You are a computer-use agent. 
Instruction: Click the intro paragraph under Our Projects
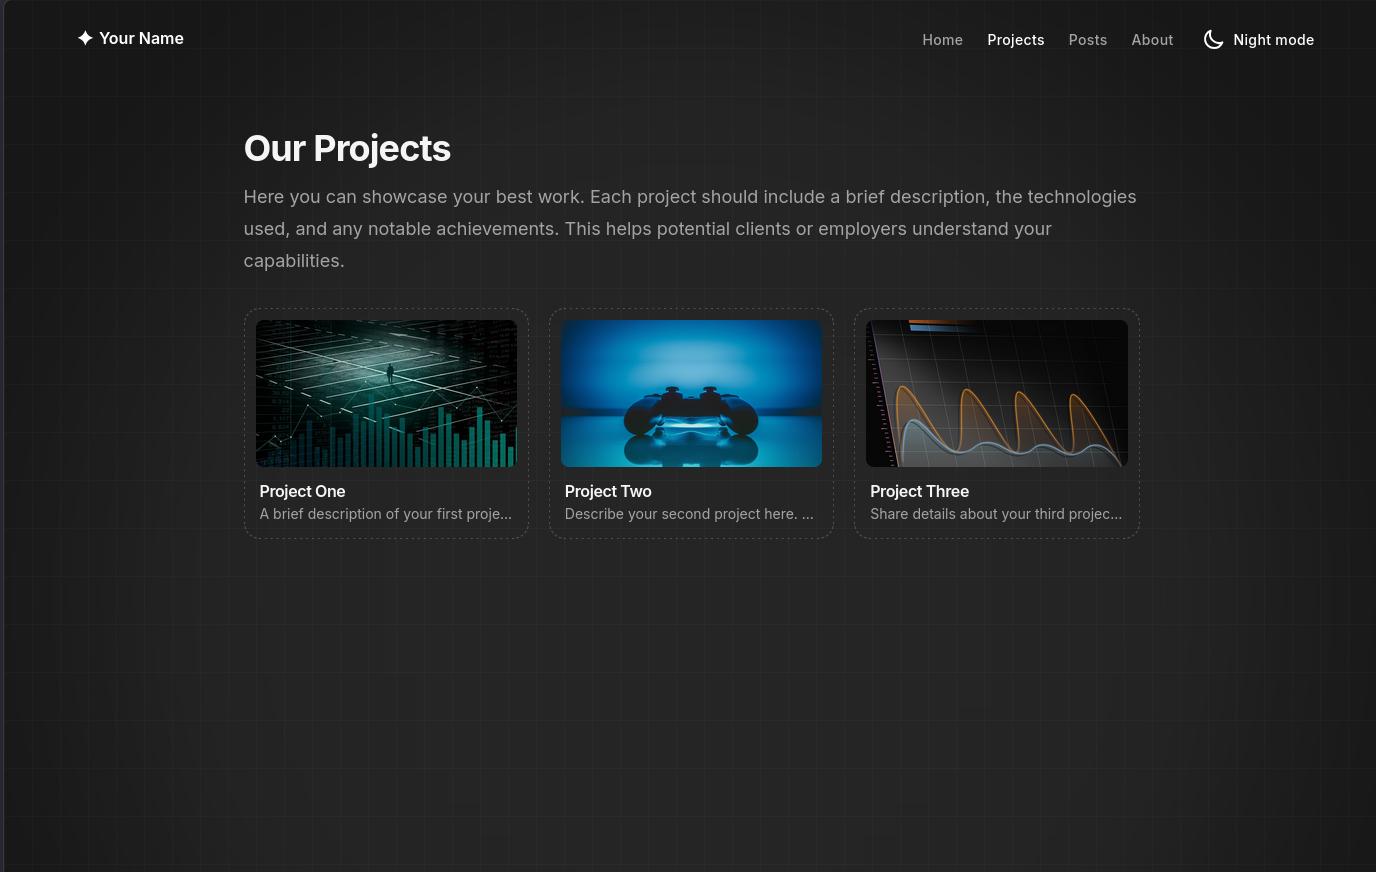[x=690, y=228]
